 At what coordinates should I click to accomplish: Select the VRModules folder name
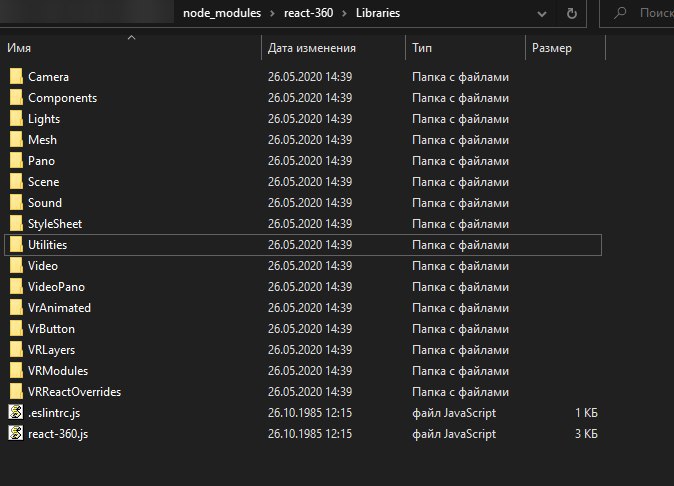(x=58, y=371)
